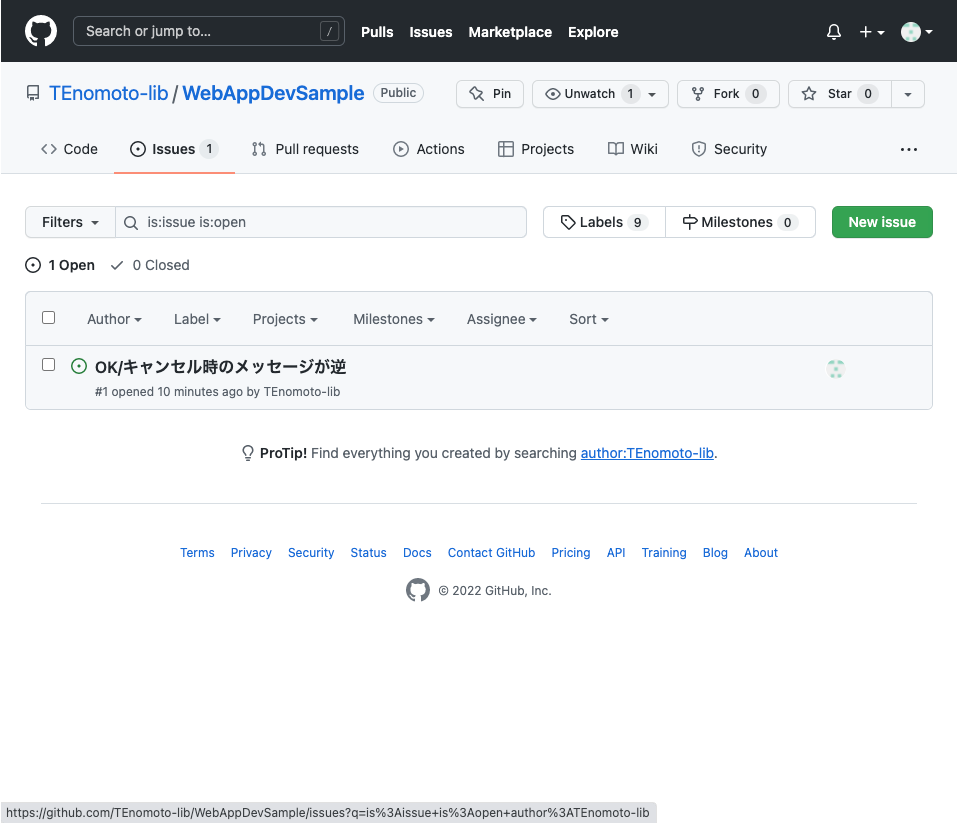The image size is (957, 824).
Task: Open the Wiki tab
Action: point(632,149)
